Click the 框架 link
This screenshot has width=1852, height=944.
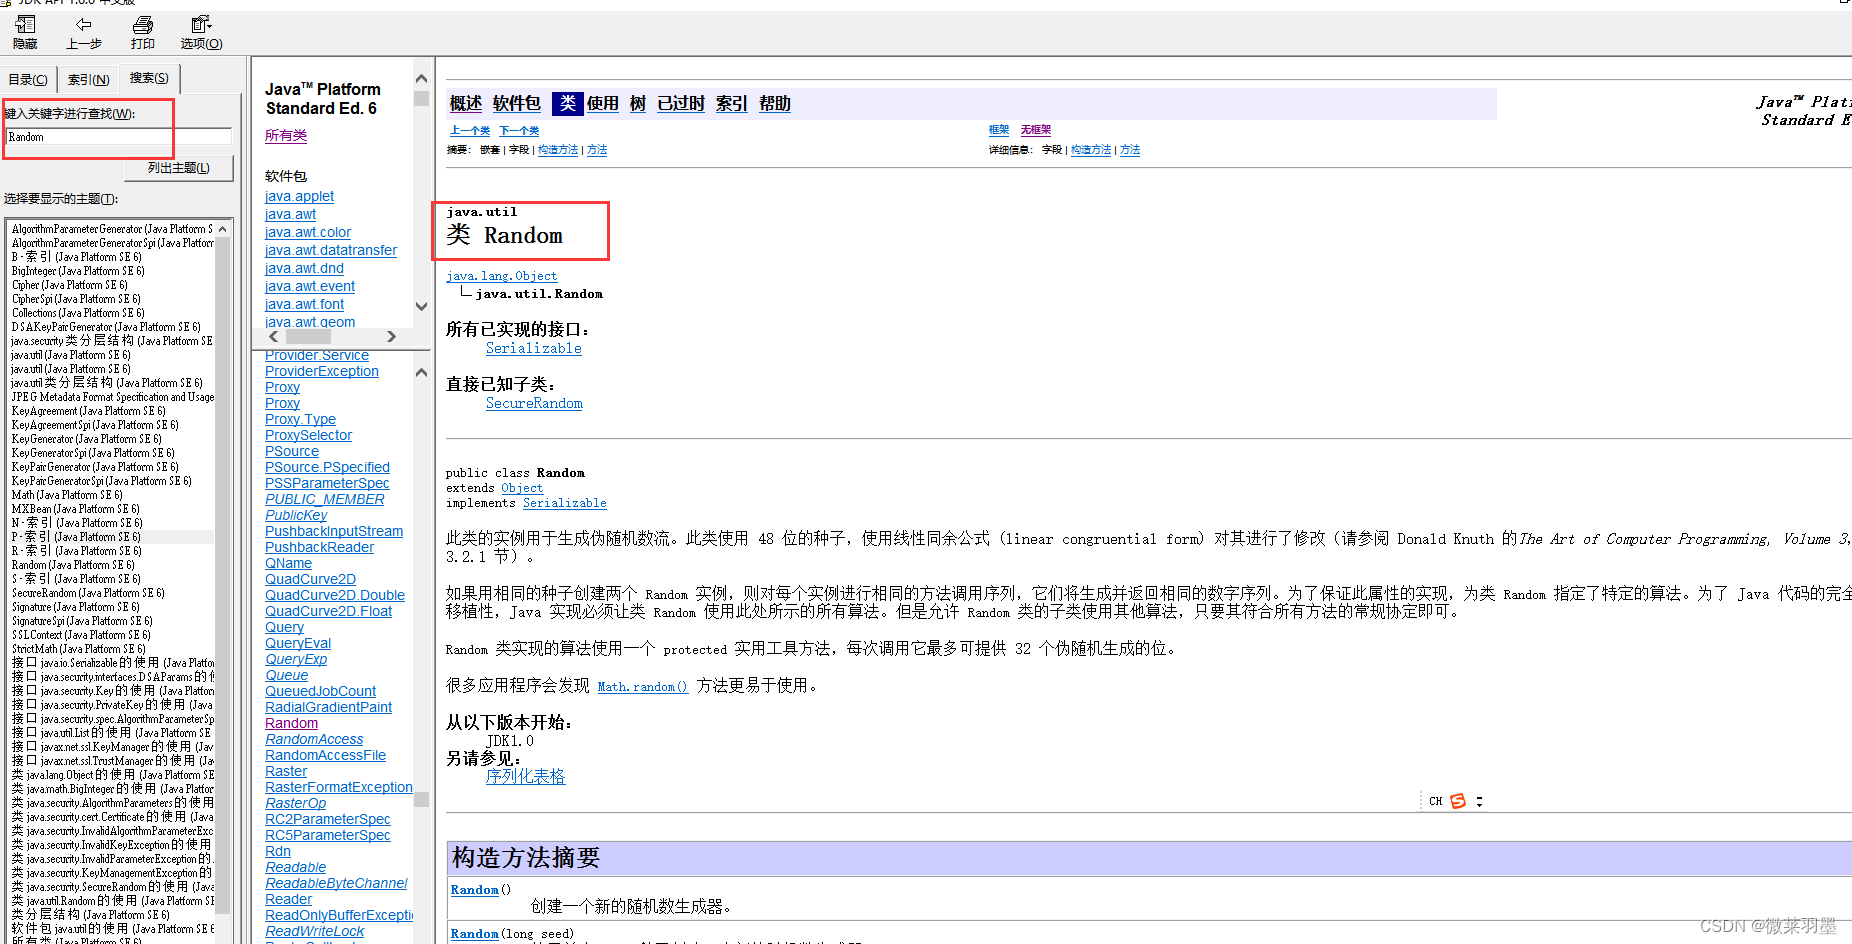(x=999, y=130)
